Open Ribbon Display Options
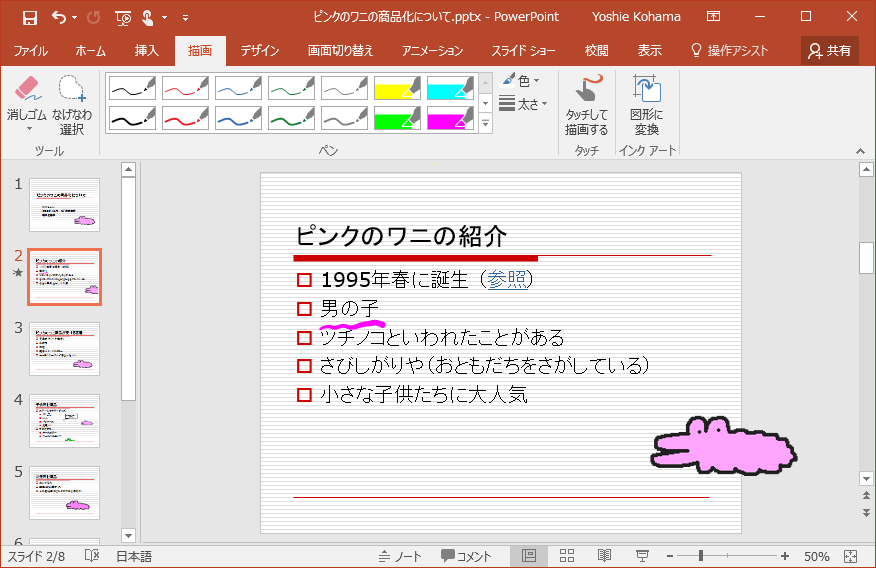This screenshot has width=876, height=568. click(x=713, y=17)
